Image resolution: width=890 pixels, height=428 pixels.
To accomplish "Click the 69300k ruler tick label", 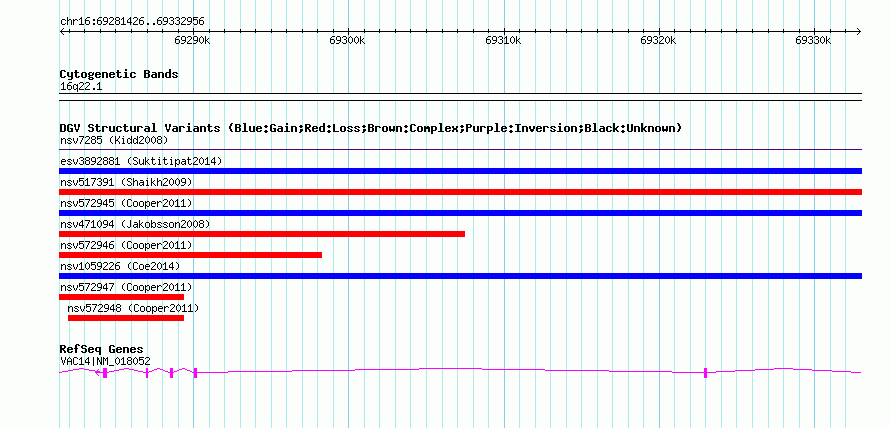I will [x=348, y=40].
